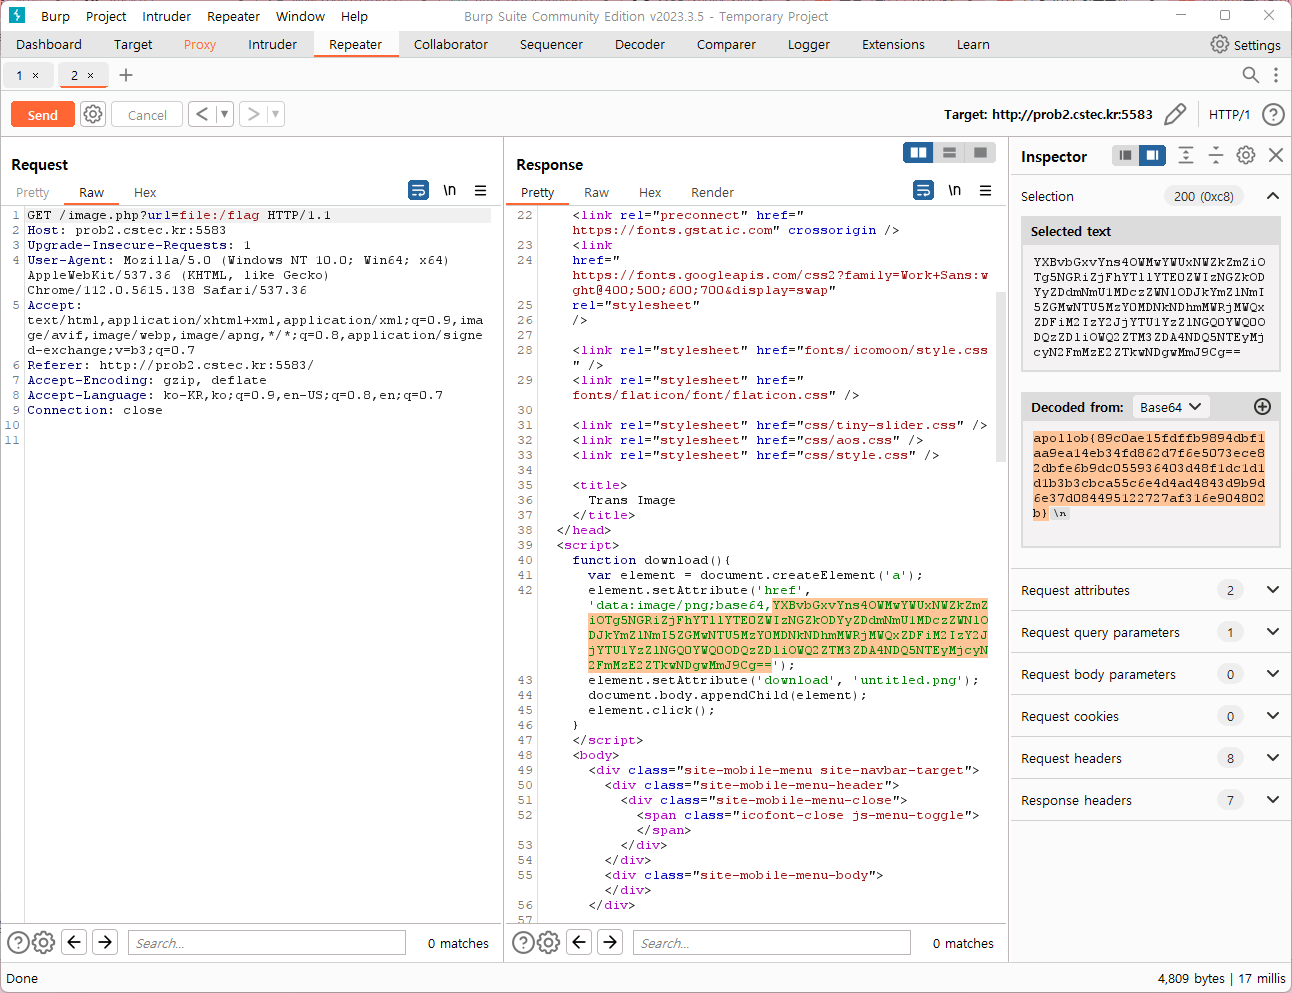The width and height of the screenshot is (1292, 993).
Task: Switch request view to Hex
Action: tap(145, 192)
